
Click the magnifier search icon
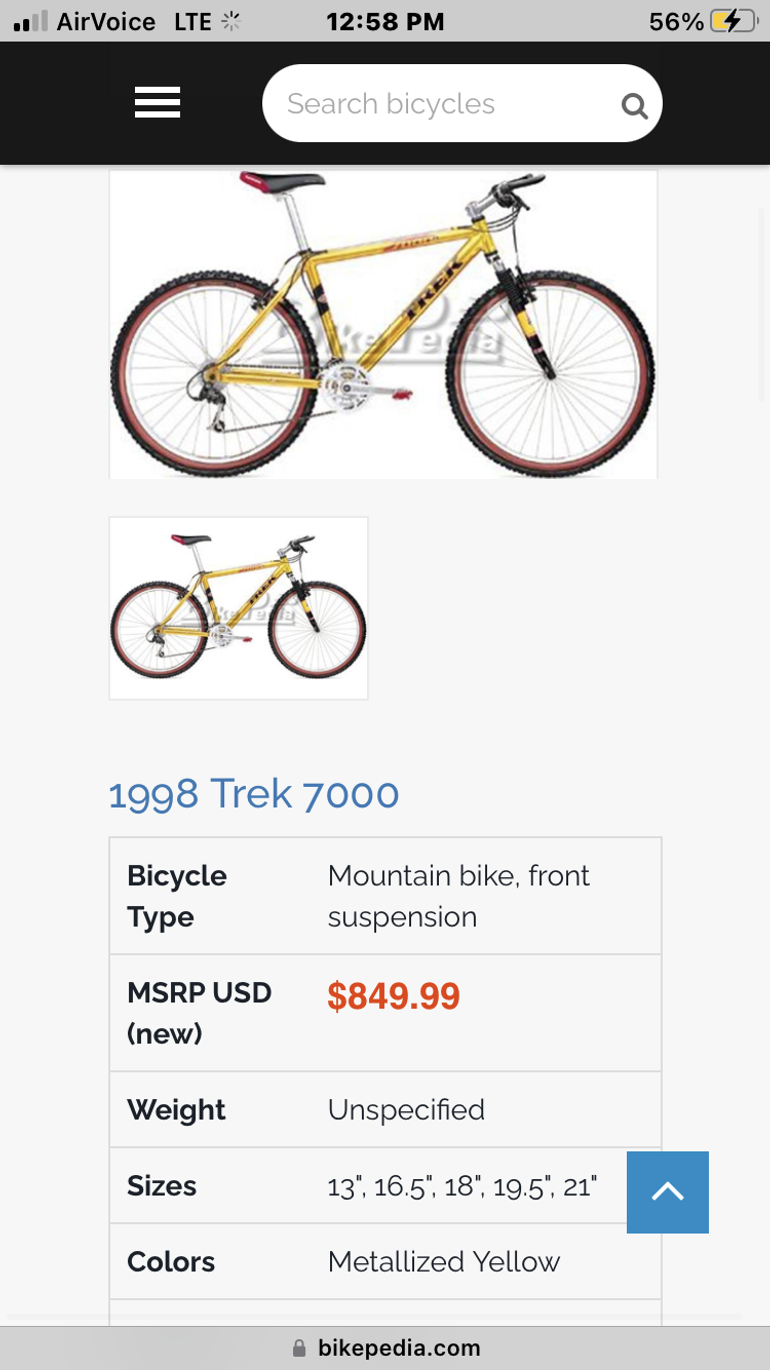pyautogui.click(x=634, y=105)
